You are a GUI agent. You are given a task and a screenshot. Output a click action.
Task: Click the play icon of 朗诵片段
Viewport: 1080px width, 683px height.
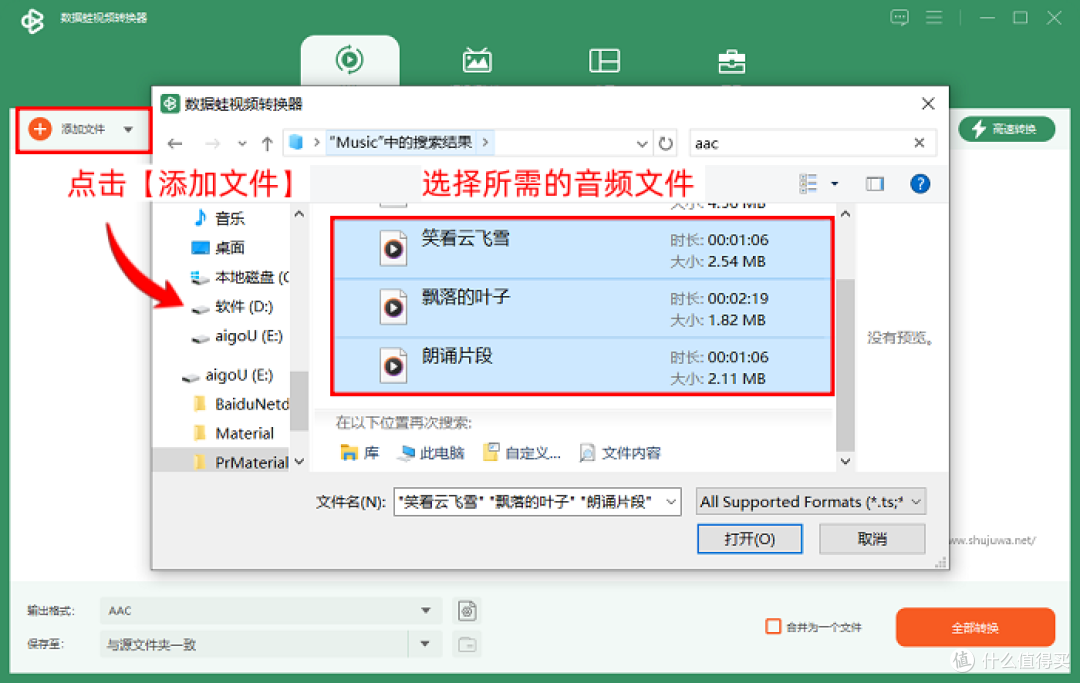pyautogui.click(x=393, y=366)
